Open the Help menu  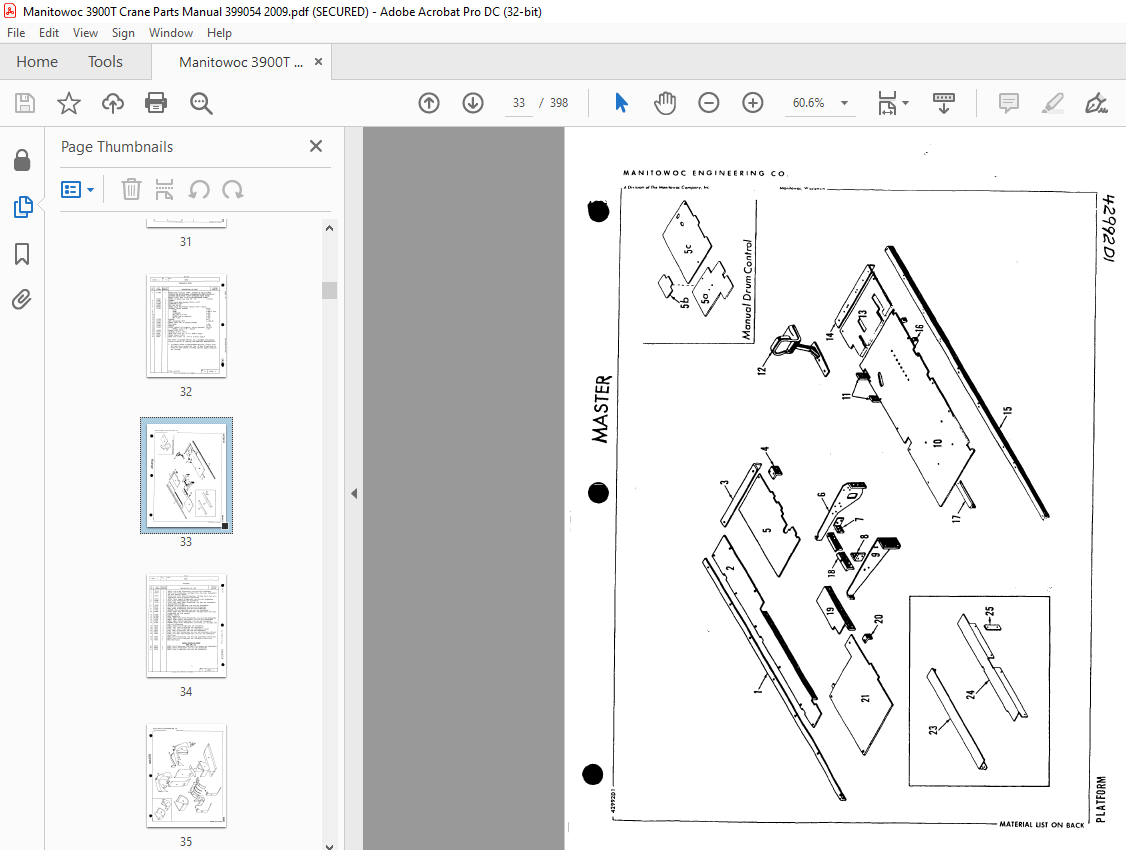pyautogui.click(x=219, y=33)
